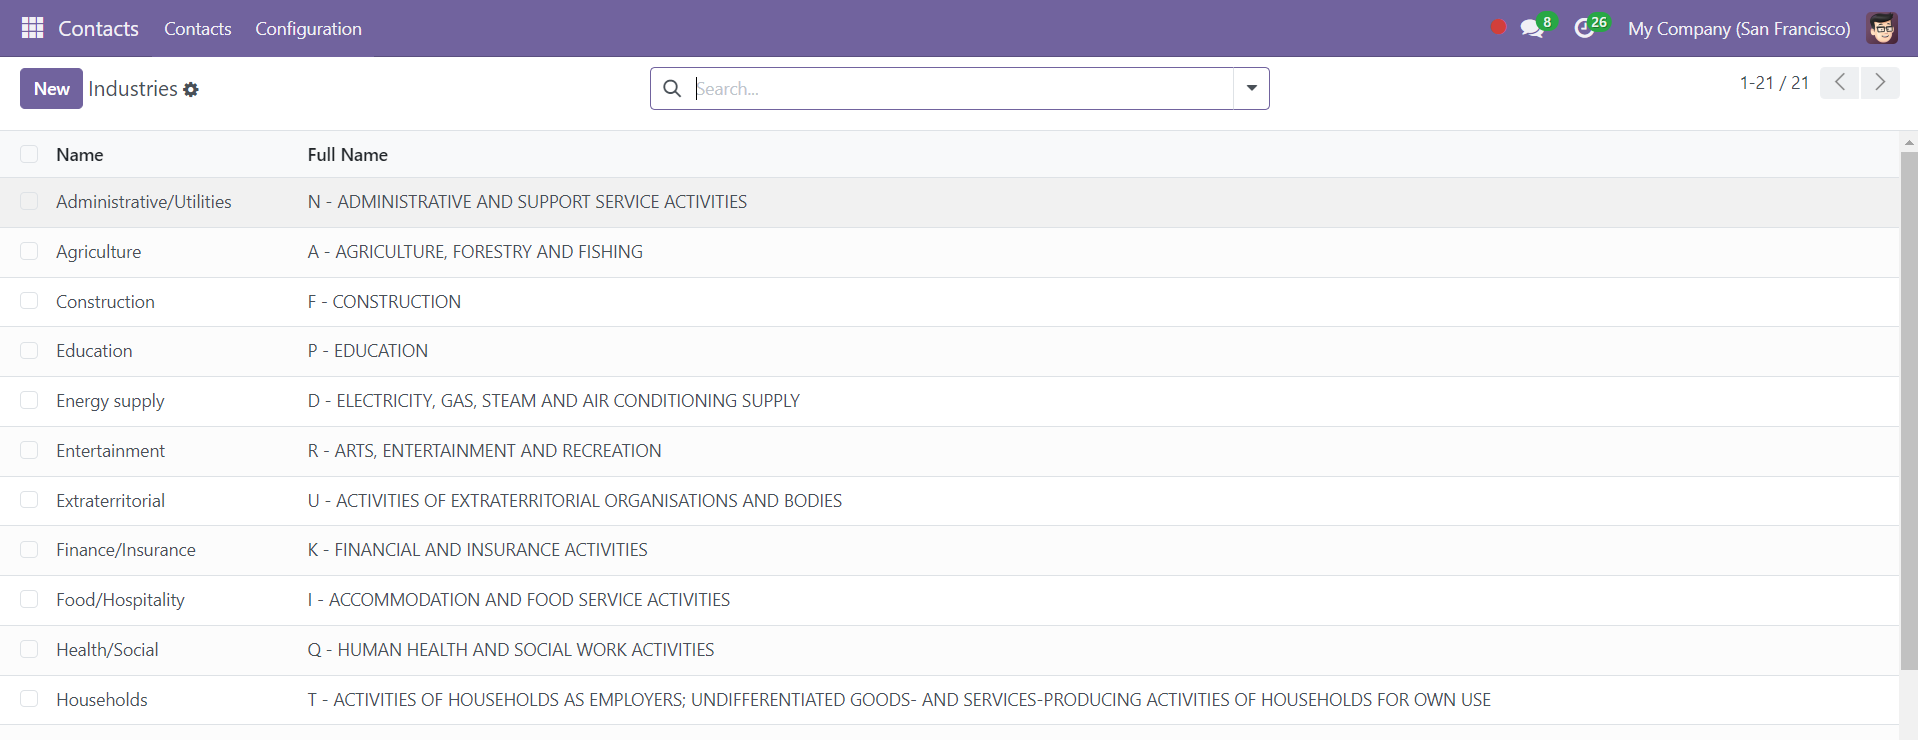
Task: Open the Contacts menu item
Action: pyautogui.click(x=198, y=29)
